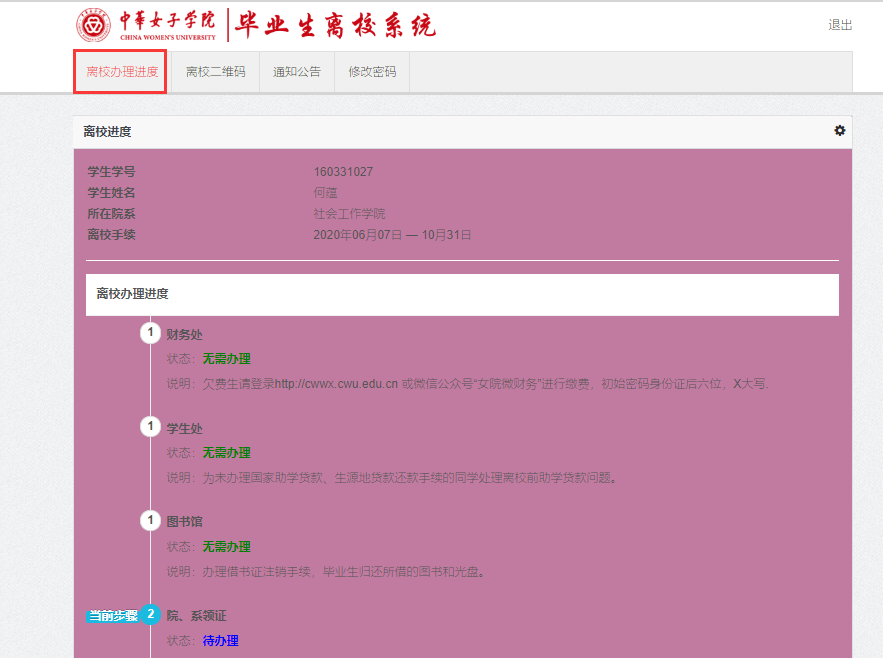
Task: Select the blue step 2 circle marker
Action: [x=151, y=614]
